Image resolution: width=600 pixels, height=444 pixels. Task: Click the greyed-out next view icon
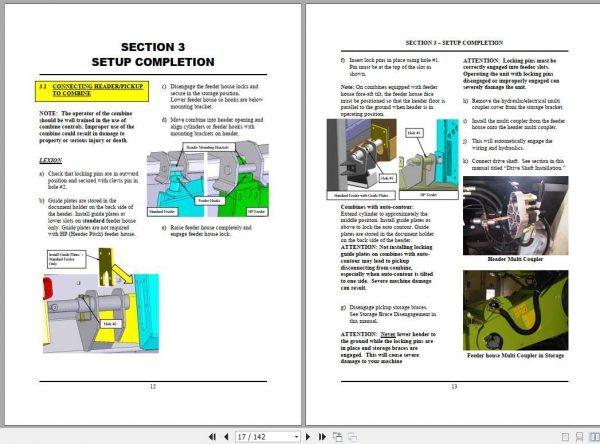(352, 437)
